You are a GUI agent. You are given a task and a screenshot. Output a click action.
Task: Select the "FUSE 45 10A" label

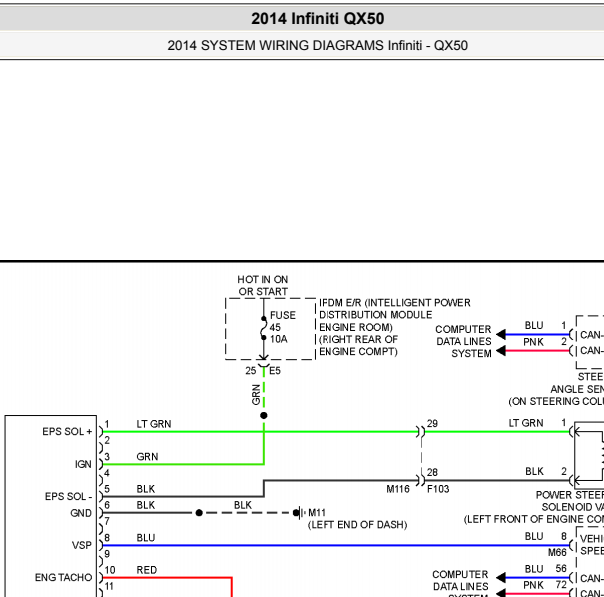point(282,327)
